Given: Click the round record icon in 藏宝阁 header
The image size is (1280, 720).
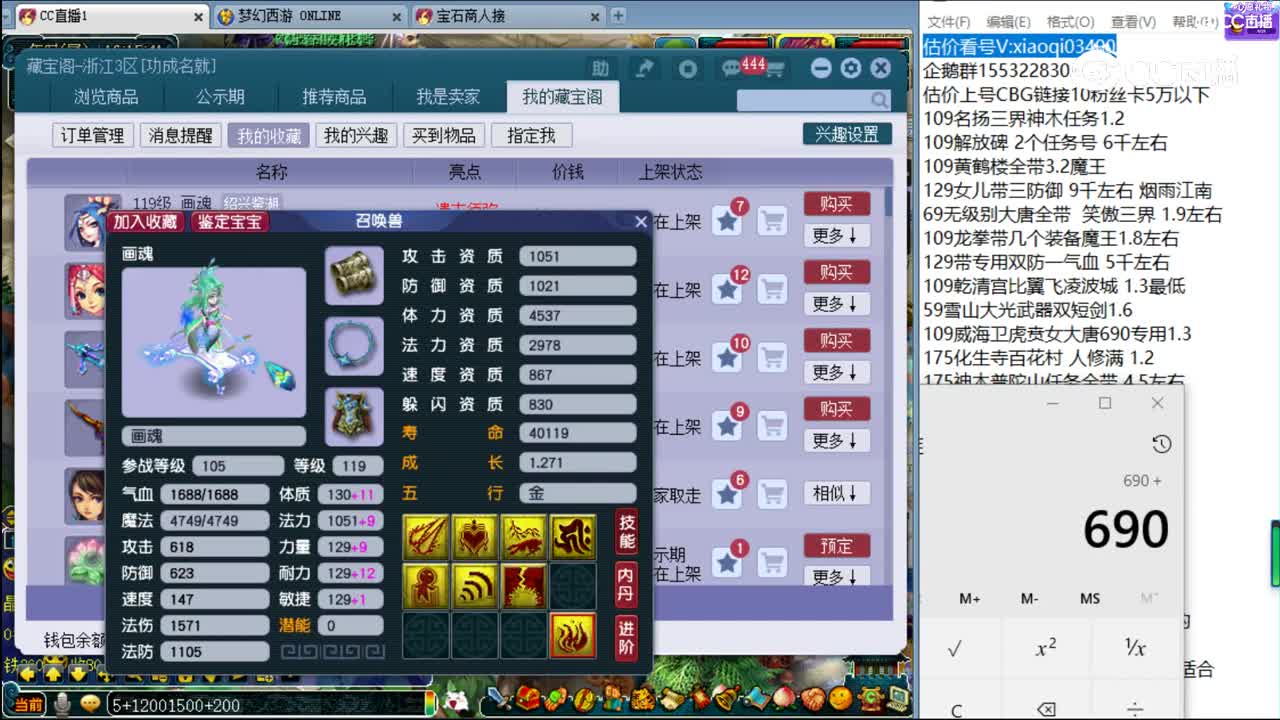Looking at the screenshot, I should [x=688, y=68].
